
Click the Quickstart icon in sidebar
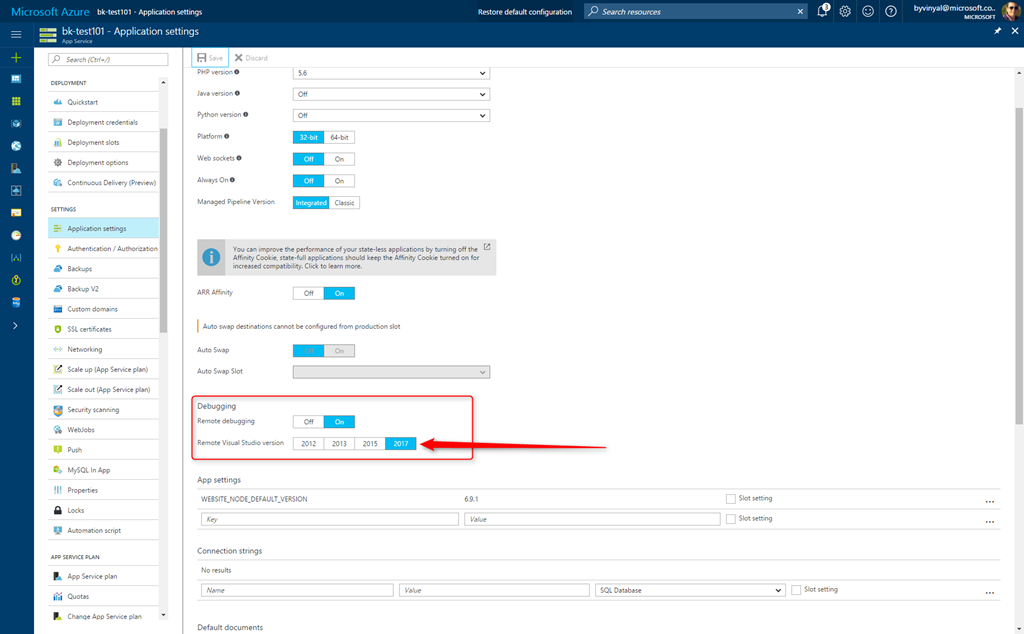tap(57, 102)
